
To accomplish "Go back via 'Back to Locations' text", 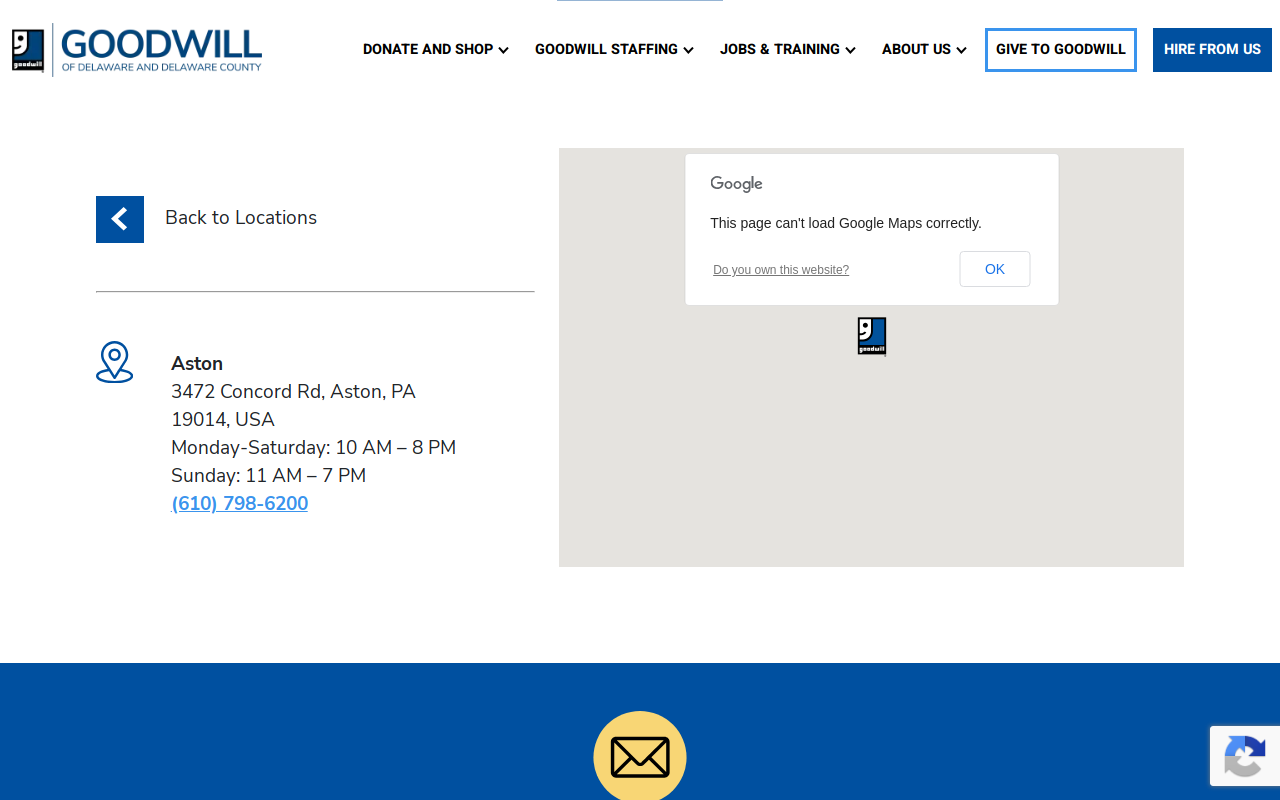I will point(241,218).
